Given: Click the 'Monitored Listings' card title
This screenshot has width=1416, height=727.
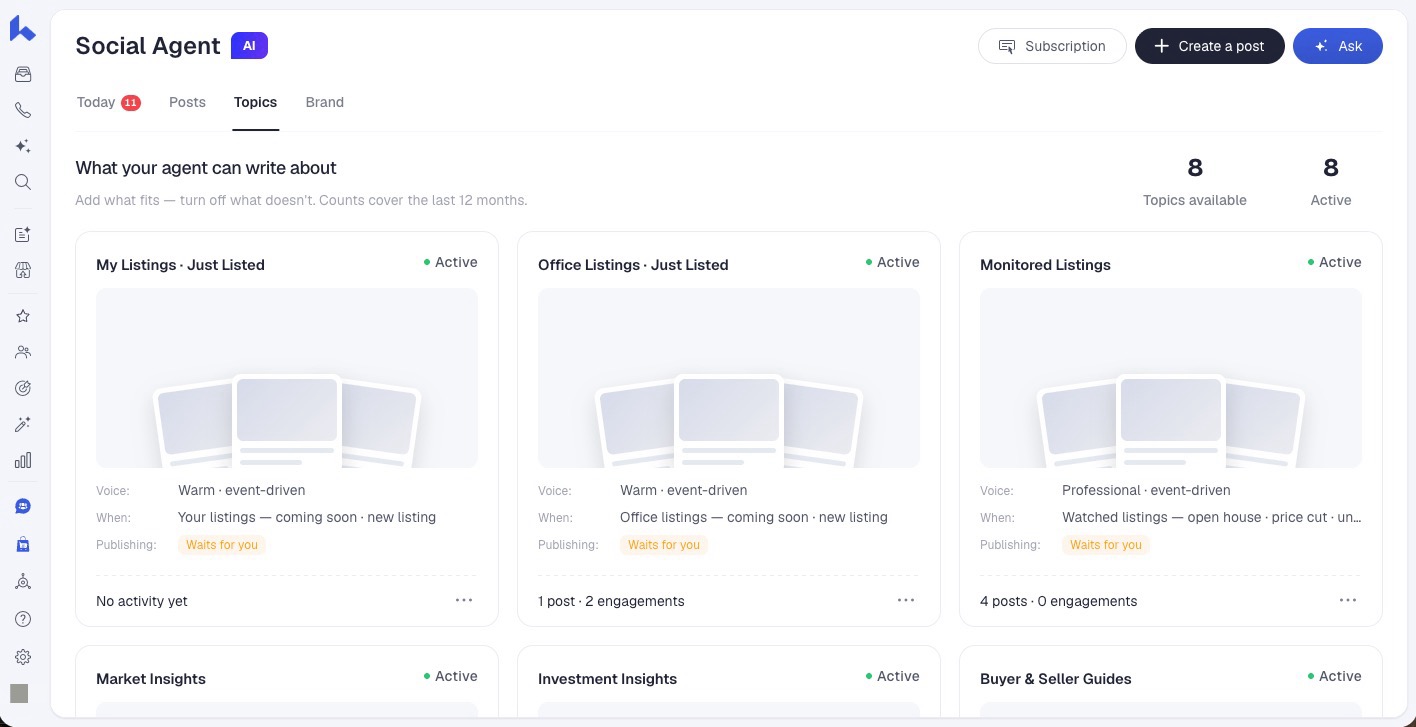Looking at the screenshot, I should tap(1045, 265).
